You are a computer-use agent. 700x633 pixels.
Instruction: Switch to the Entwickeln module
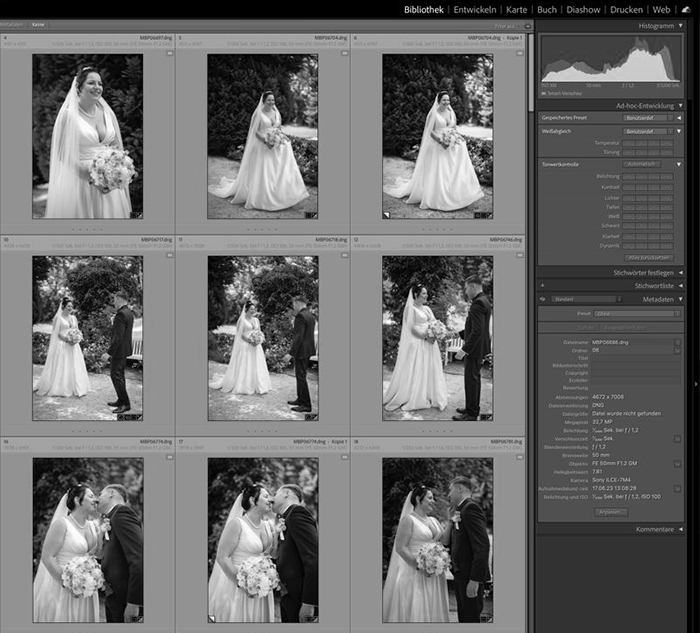pyautogui.click(x=472, y=9)
